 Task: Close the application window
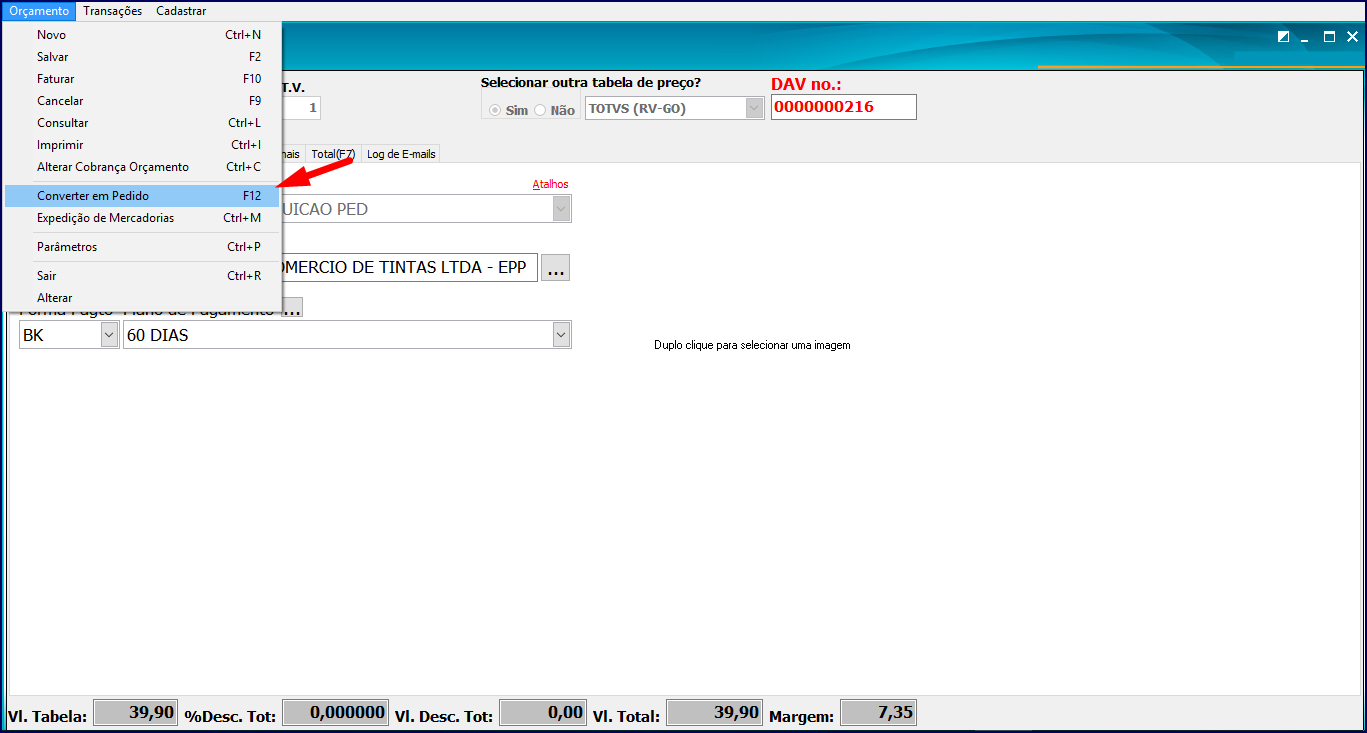tap(1352, 37)
